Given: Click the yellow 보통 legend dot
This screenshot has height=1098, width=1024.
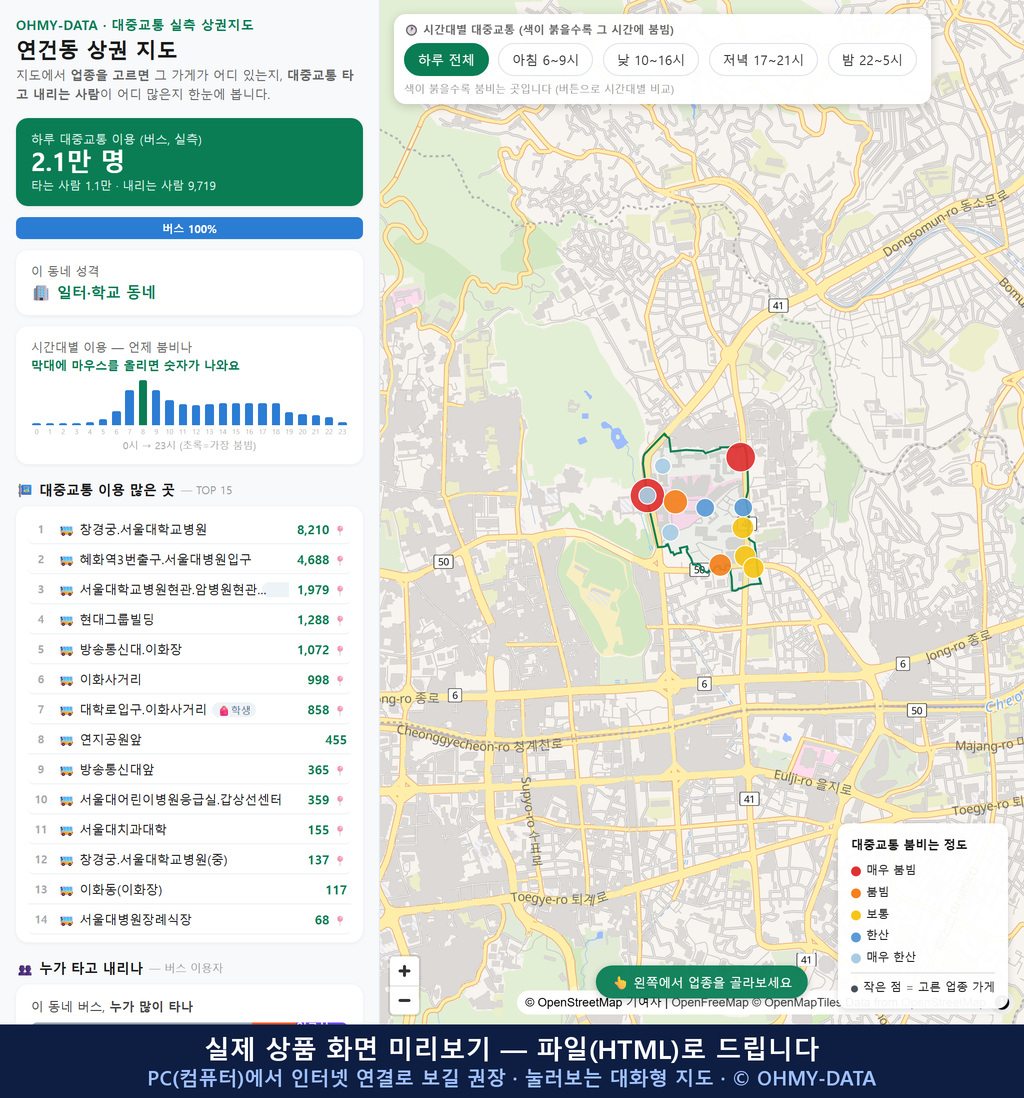Looking at the screenshot, I should click(855, 915).
